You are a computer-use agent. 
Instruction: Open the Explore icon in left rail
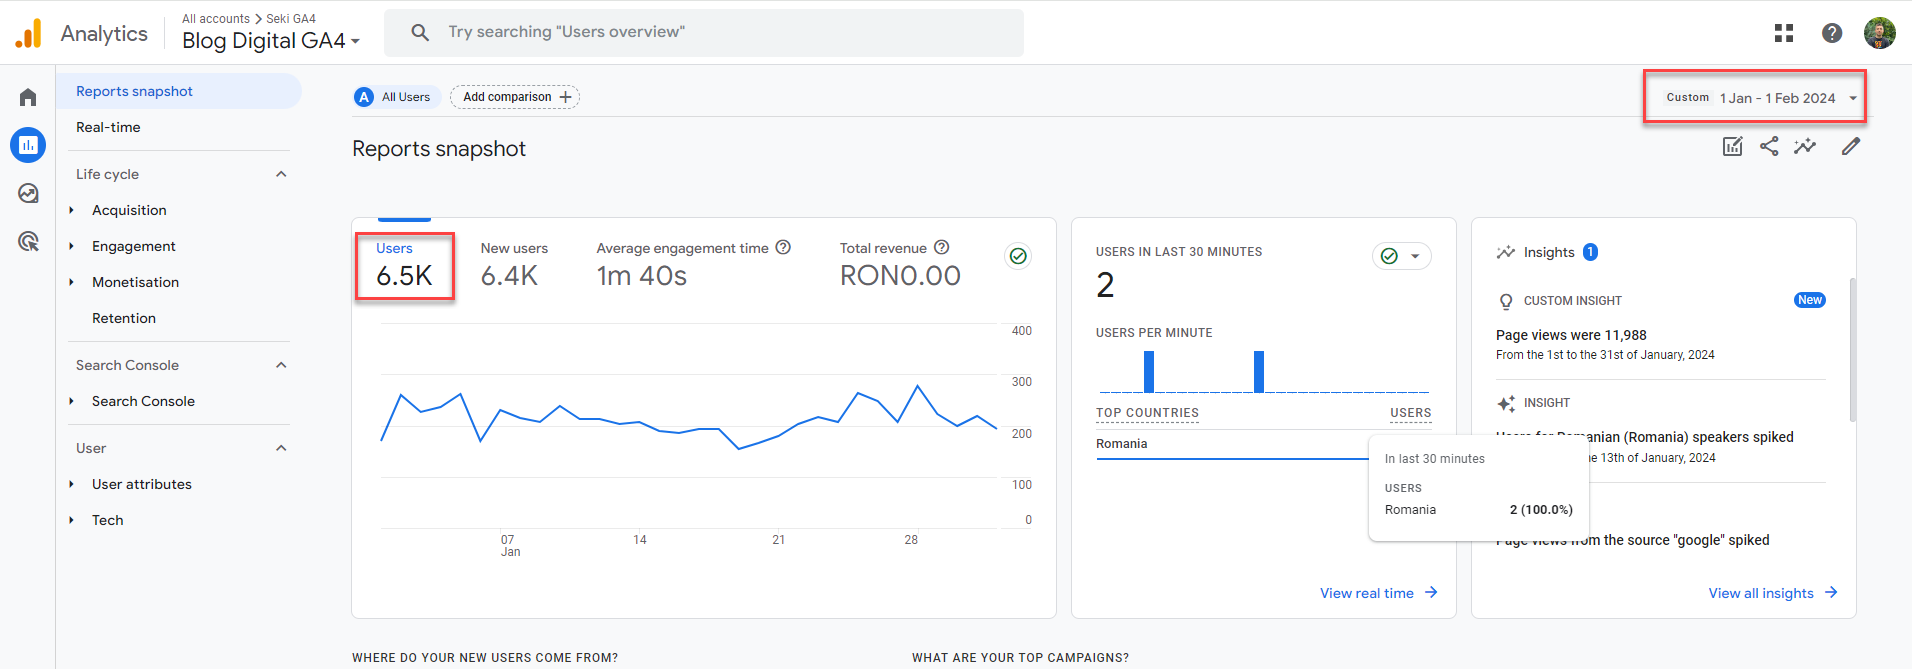28,193
